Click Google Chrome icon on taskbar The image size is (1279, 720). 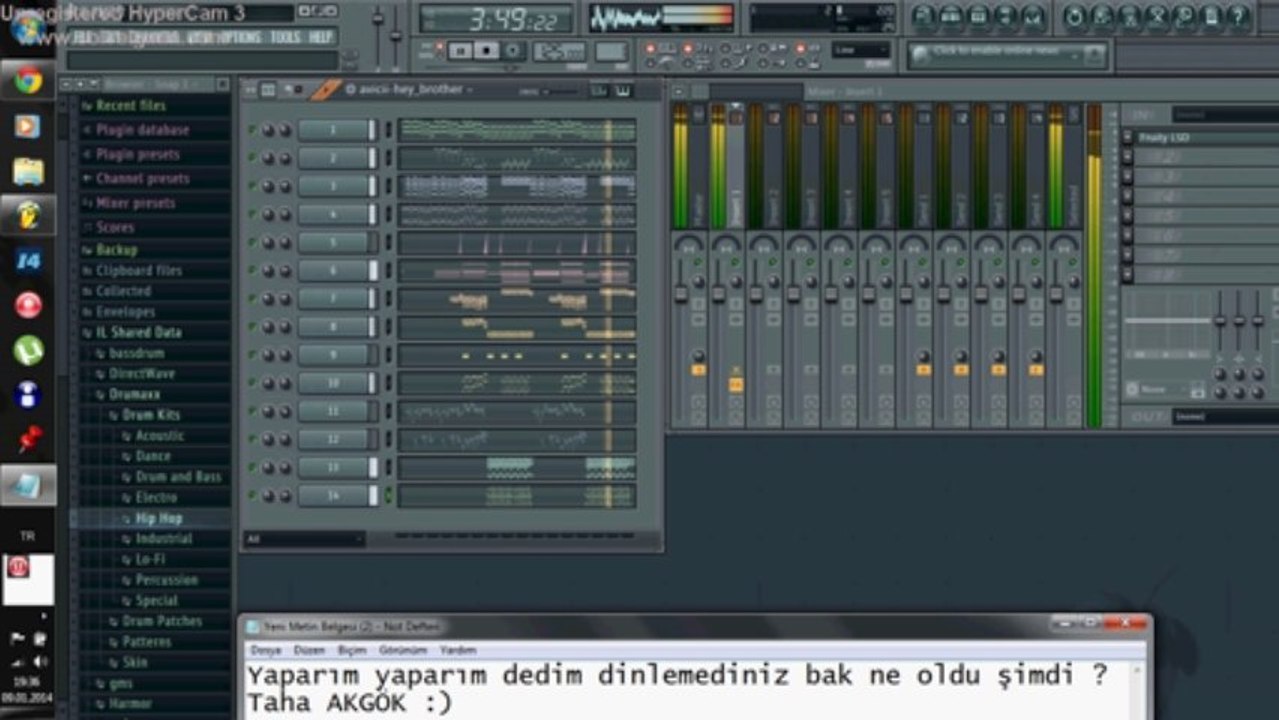(x=28, y=80)
